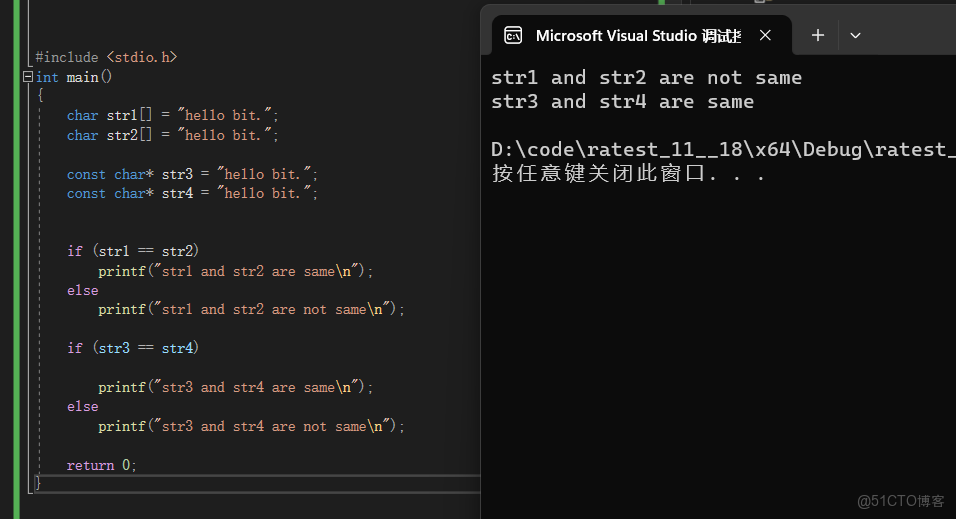Close the debug console tab
956x519 pixels.
coord(765,36)
